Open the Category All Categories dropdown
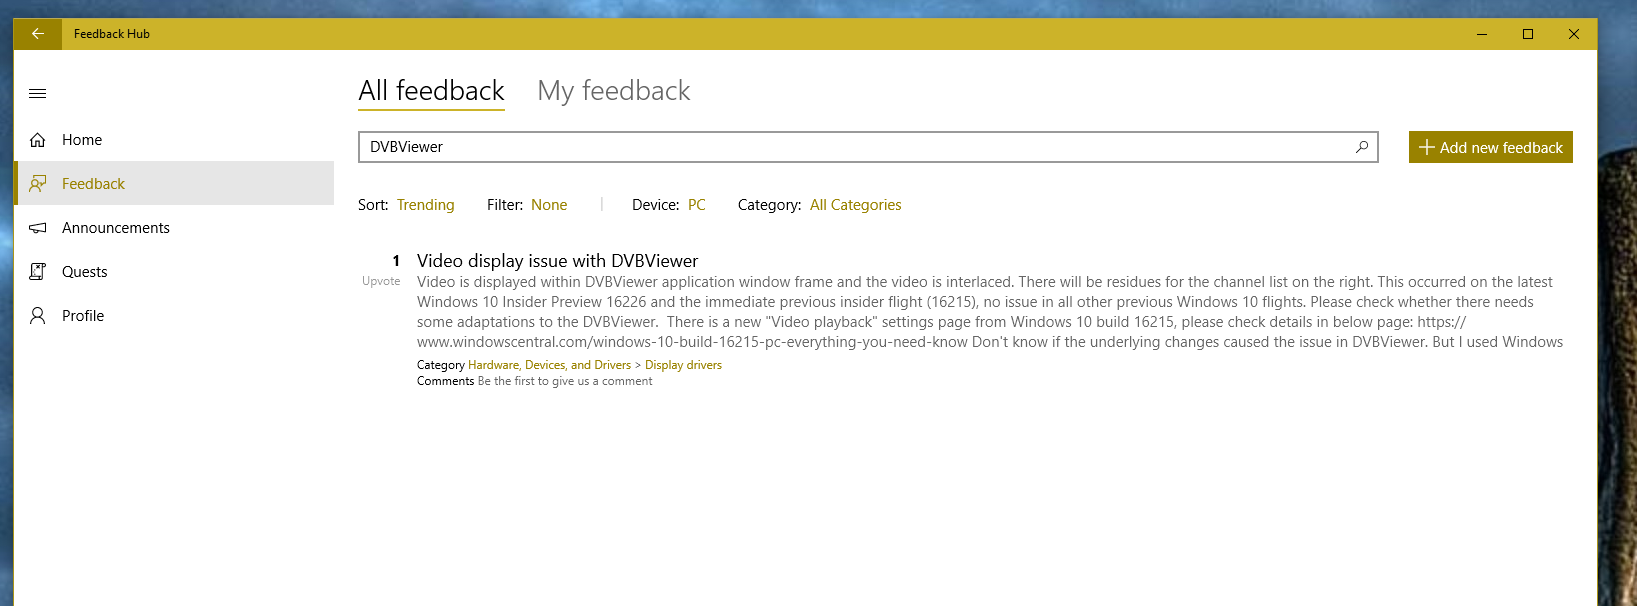This screenshot has width=1637, height=606. (856, 205)
